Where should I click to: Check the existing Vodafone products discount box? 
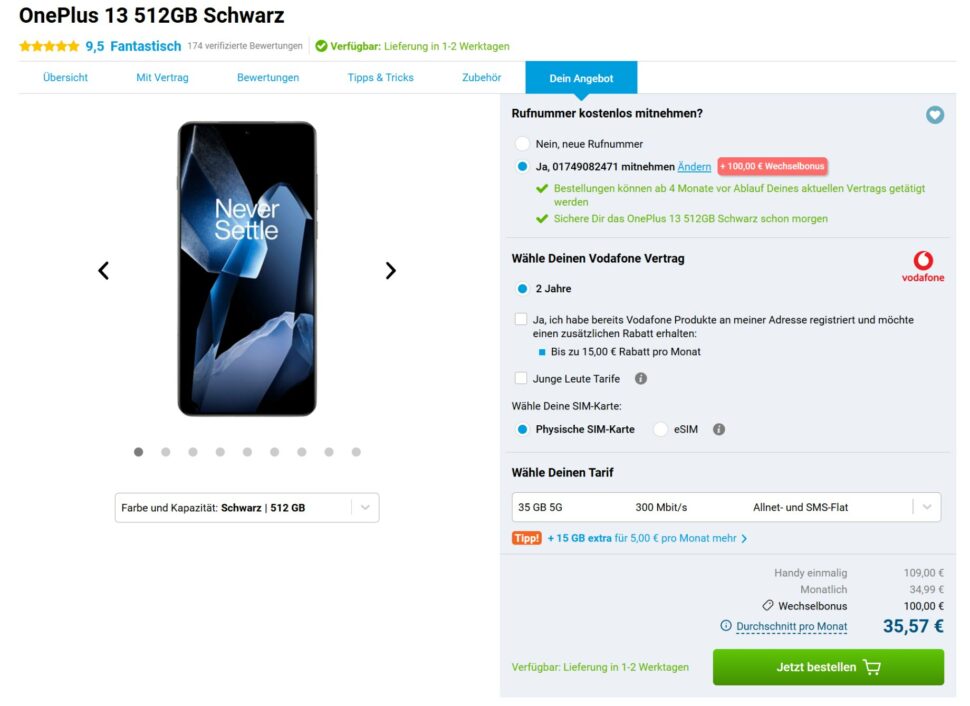[520, 320]
